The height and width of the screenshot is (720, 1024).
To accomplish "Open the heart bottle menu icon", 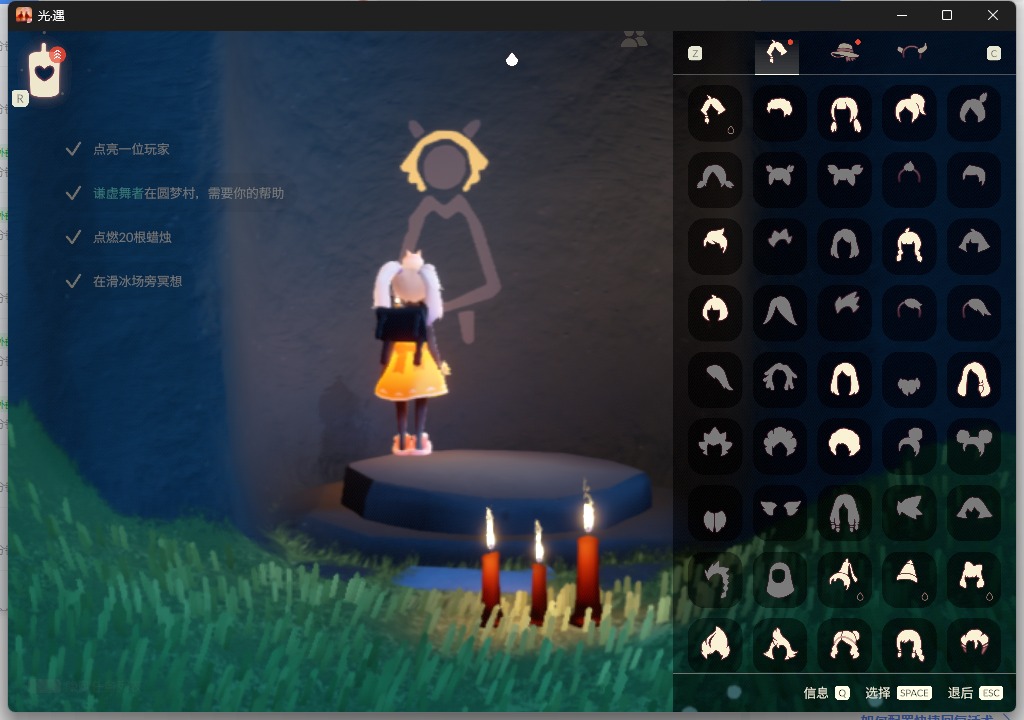I will [x=45, y=71].
